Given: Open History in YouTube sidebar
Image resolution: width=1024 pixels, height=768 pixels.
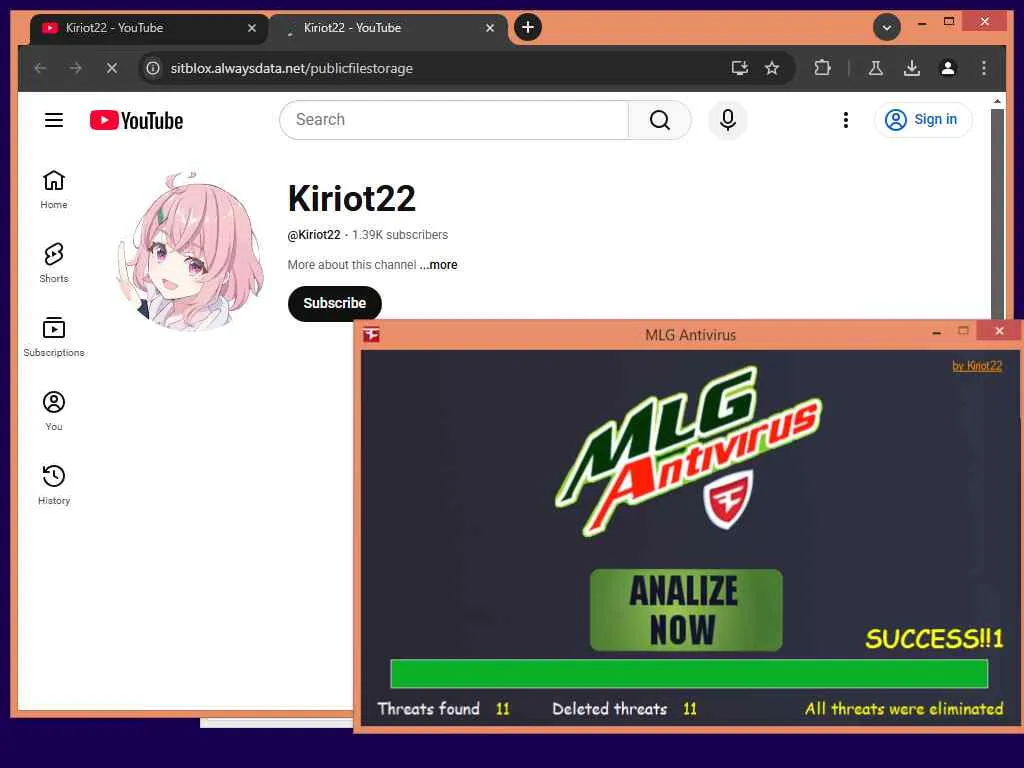Looking at the screenshot, I should point(54,485).
